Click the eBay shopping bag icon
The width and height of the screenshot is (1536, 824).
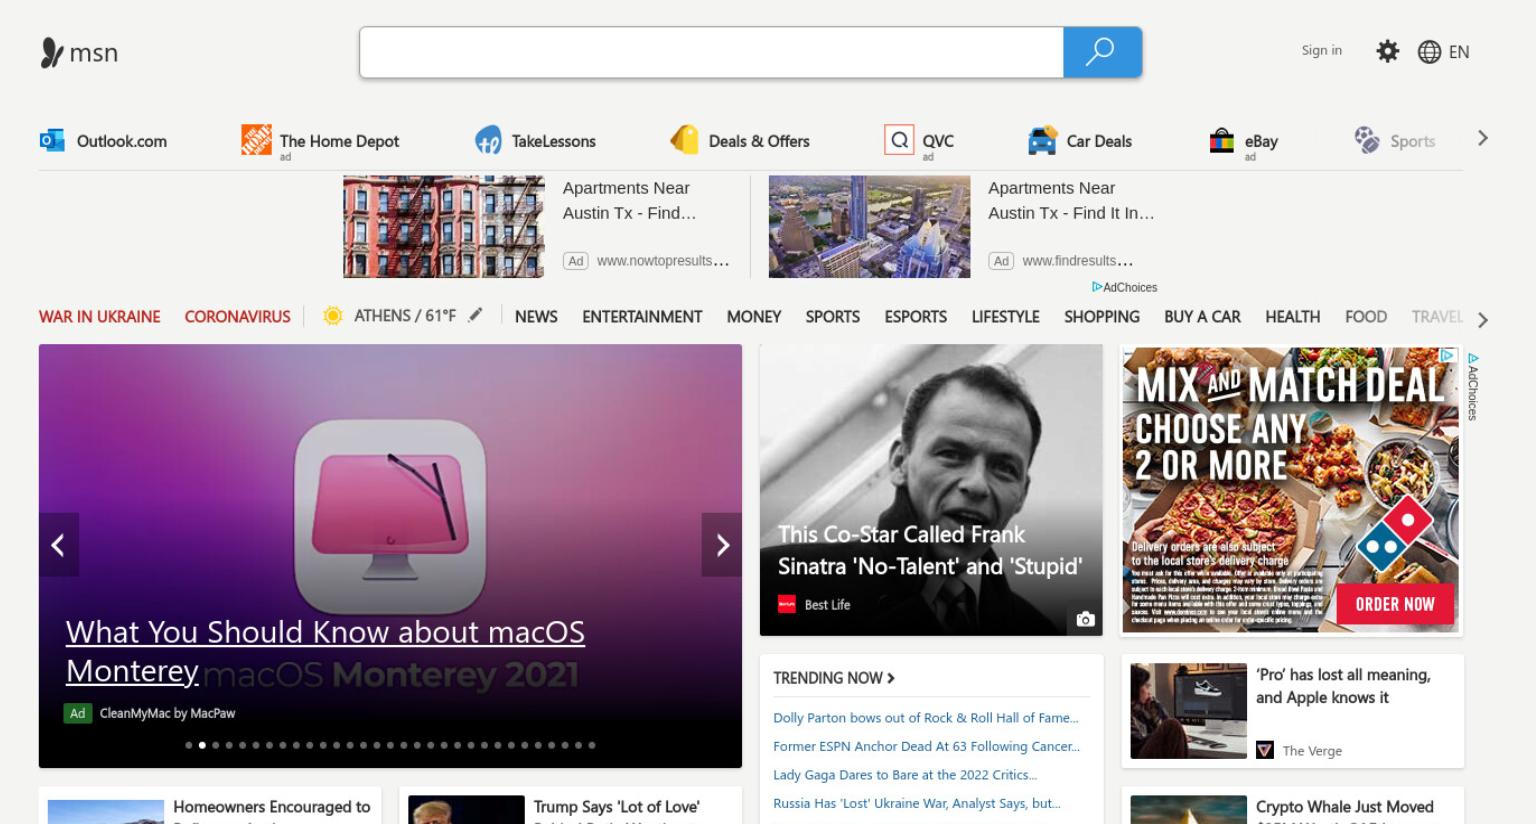tap(1221, 141)
